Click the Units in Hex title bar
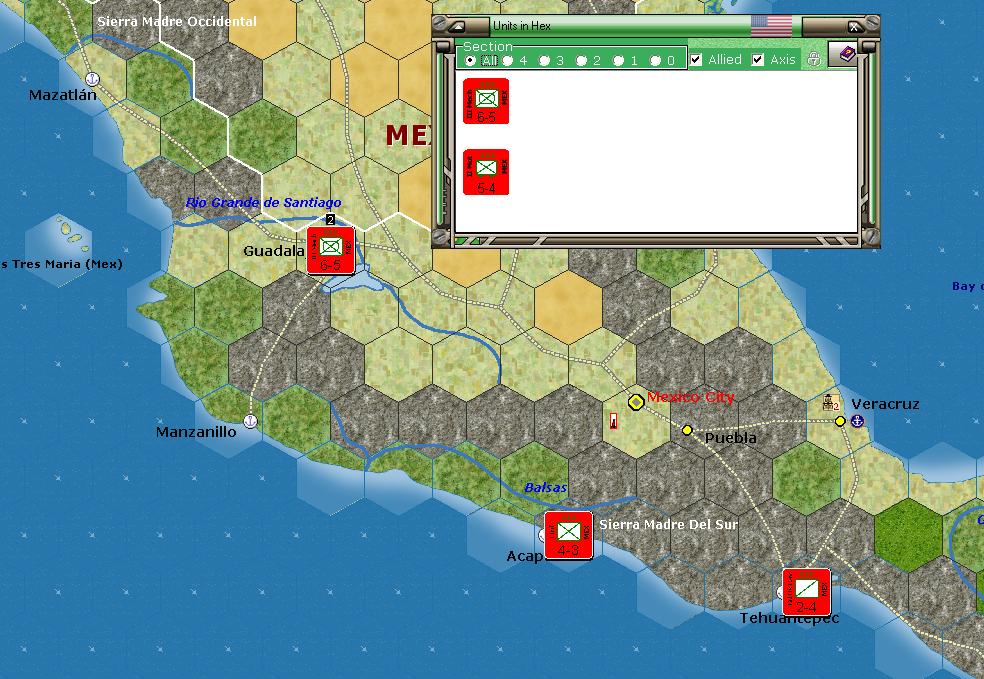 [x=618, y=26]
